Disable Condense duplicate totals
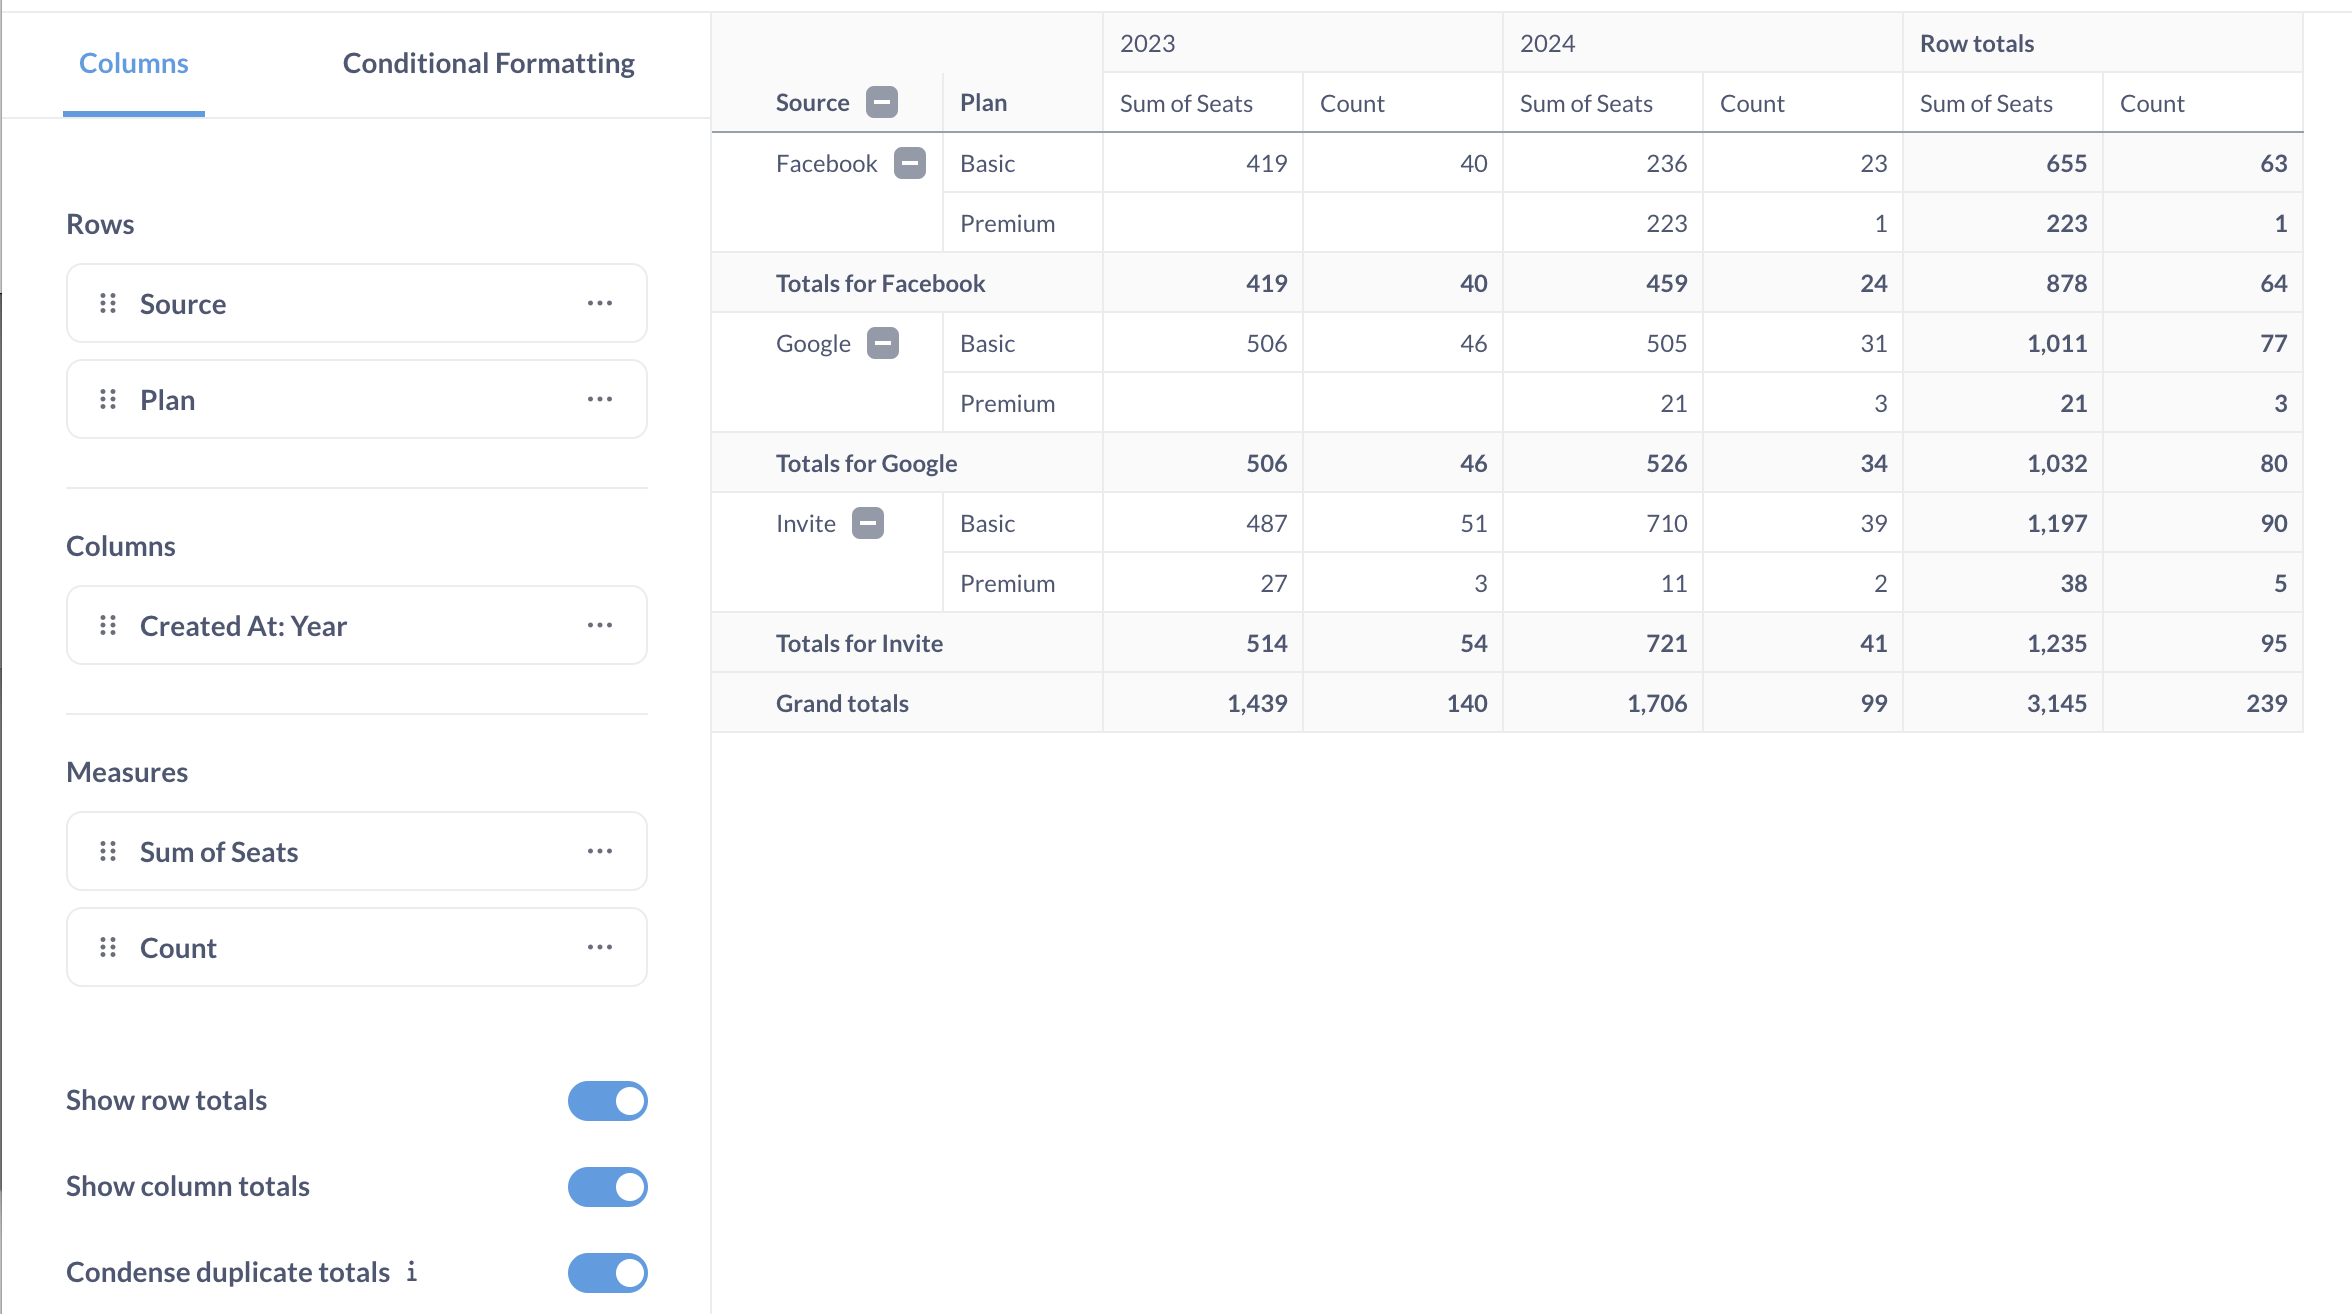2352x1314 pixels. (x=607, y=1273)
